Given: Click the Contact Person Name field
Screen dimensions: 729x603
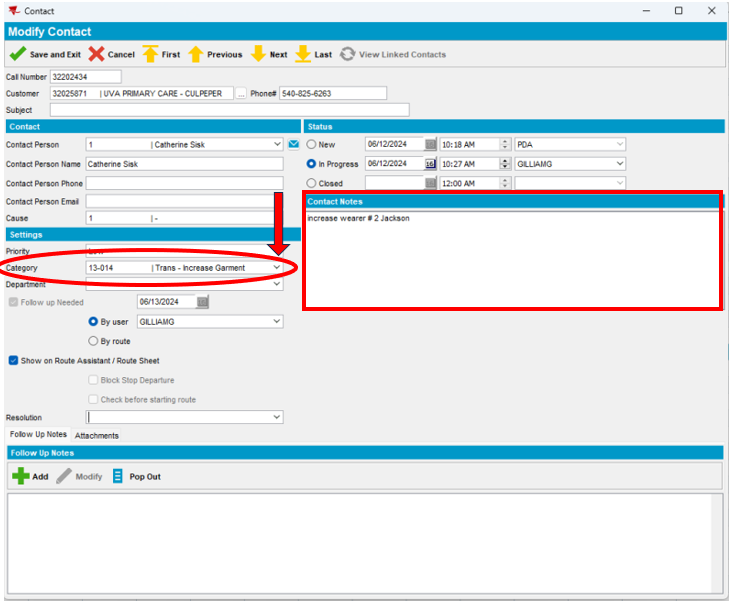Looking at the screenshot, I should click(185, 164).
